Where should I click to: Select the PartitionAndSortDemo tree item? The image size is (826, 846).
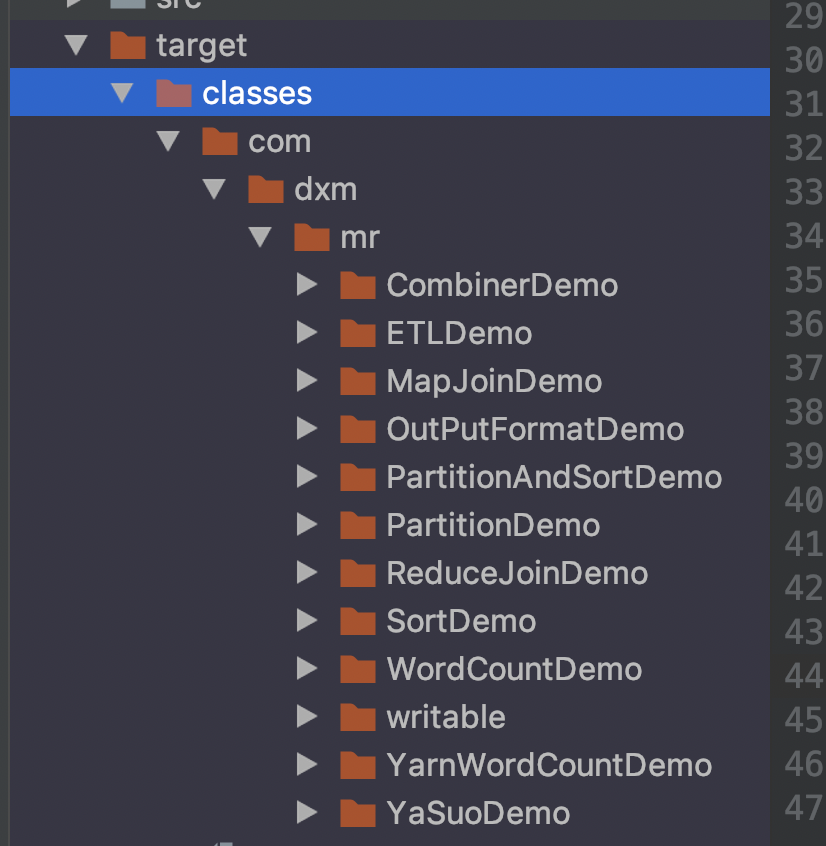(x=554, y=478)
